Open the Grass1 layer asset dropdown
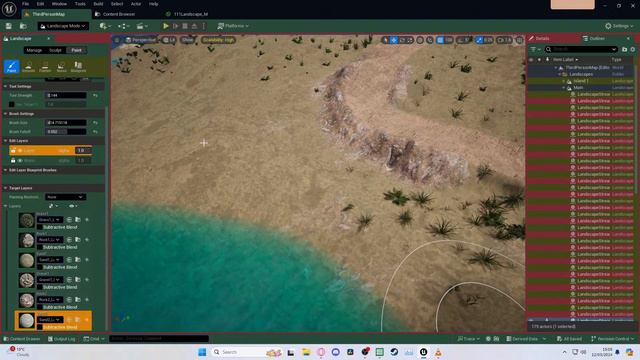 tap(50, 220)
